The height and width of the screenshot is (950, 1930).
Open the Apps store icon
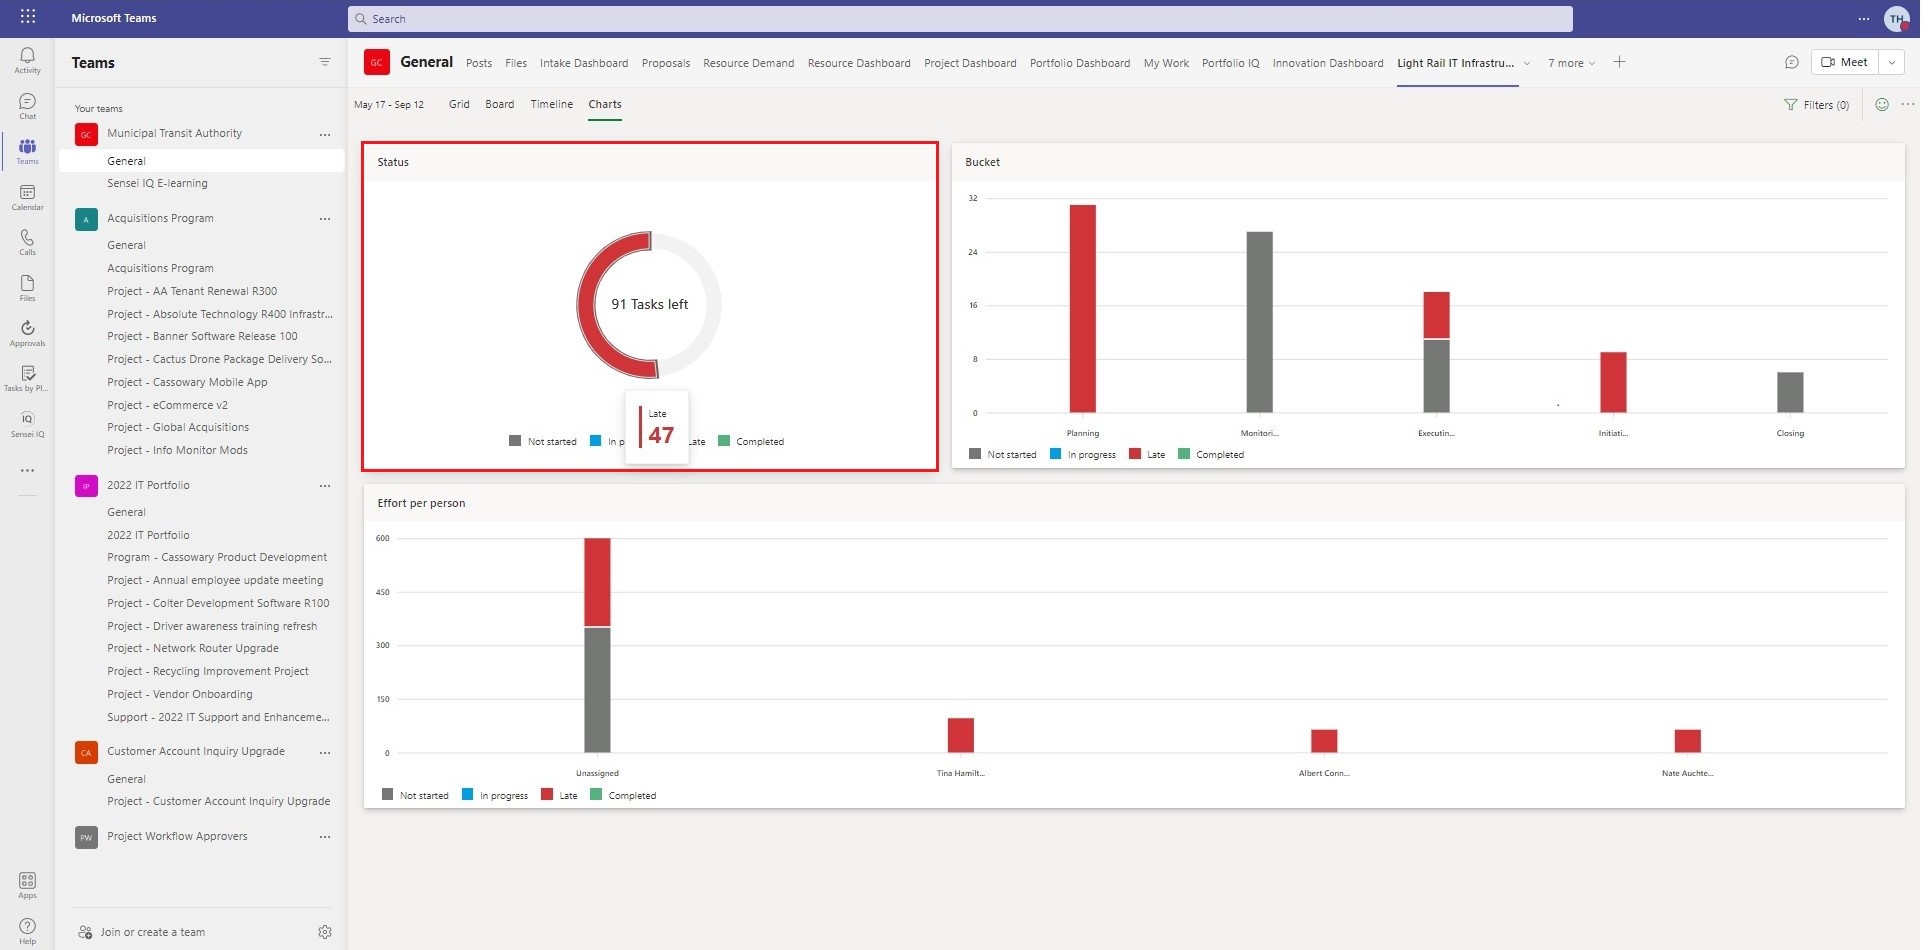click(x=27, y=885)
